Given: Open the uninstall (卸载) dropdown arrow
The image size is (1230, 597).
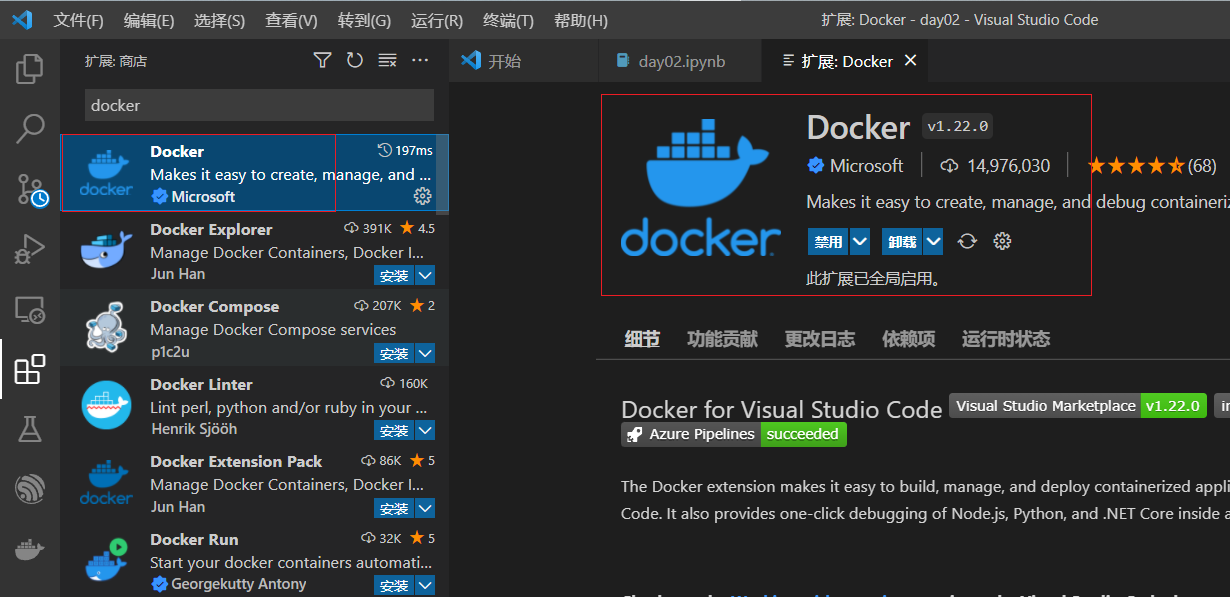Looking at the screenshot, I should click(933, 241).
